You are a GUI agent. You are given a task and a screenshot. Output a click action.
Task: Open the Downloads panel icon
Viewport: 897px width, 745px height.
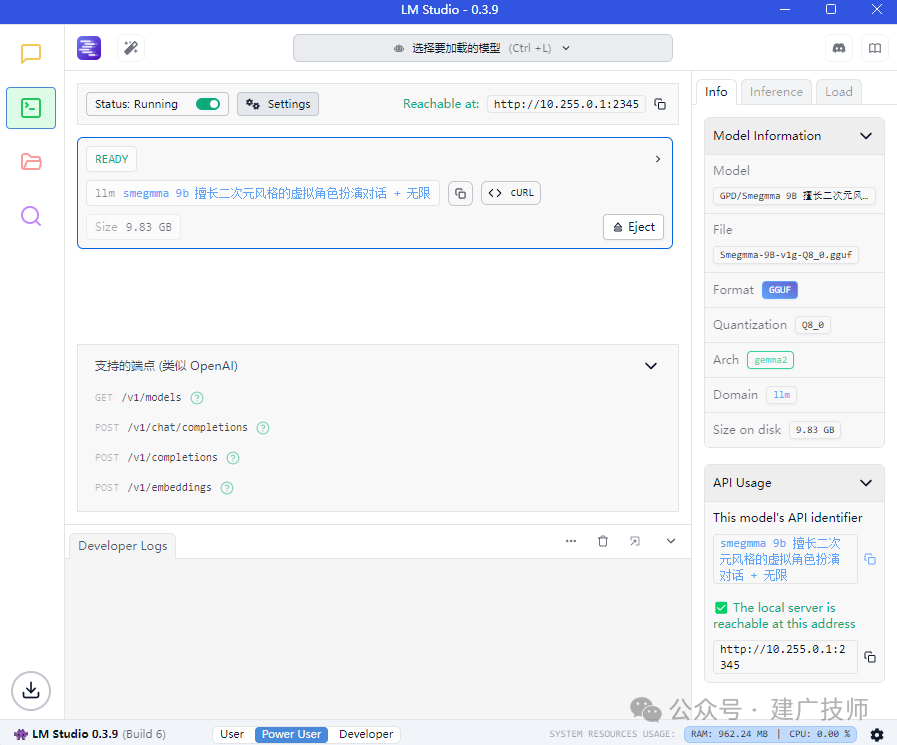[31, 691]
